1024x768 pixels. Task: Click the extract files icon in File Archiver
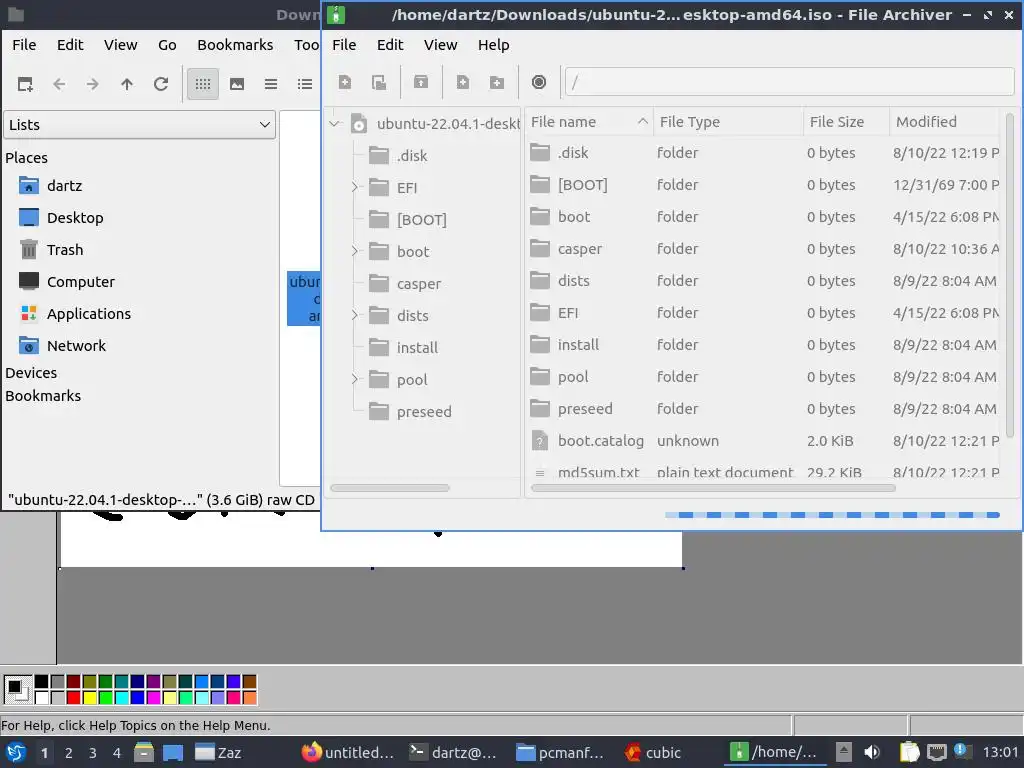(x=421, y=82)
